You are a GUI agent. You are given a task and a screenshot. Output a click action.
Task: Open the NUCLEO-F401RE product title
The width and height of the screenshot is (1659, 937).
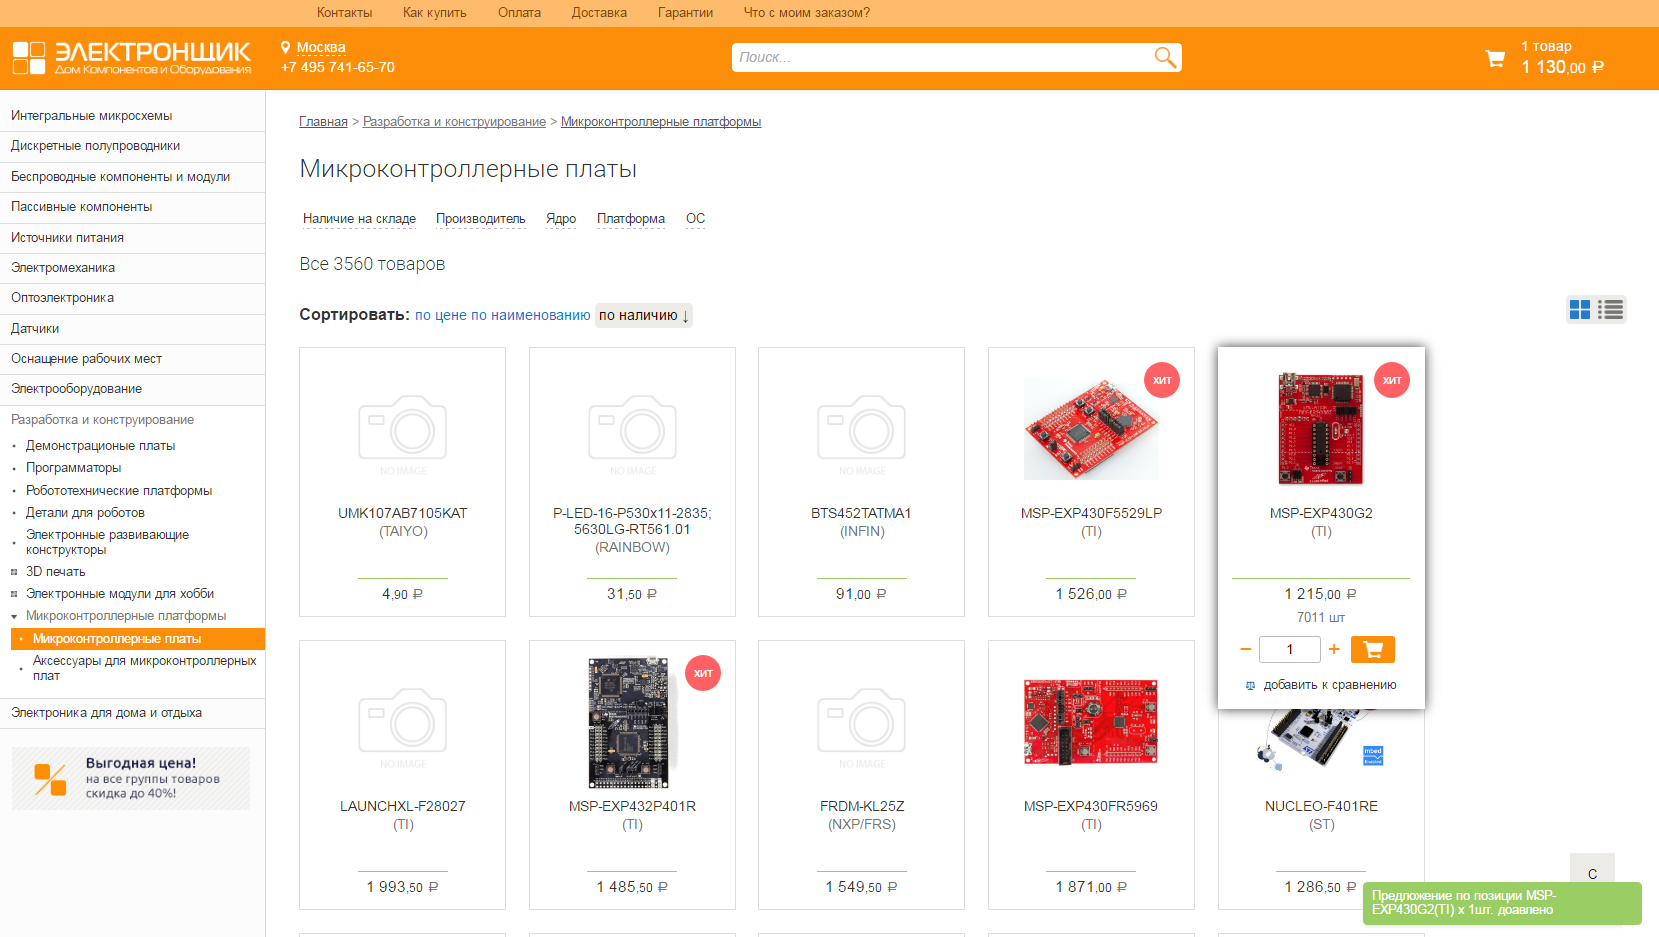pyautogui.click(x=1321, y=806)
